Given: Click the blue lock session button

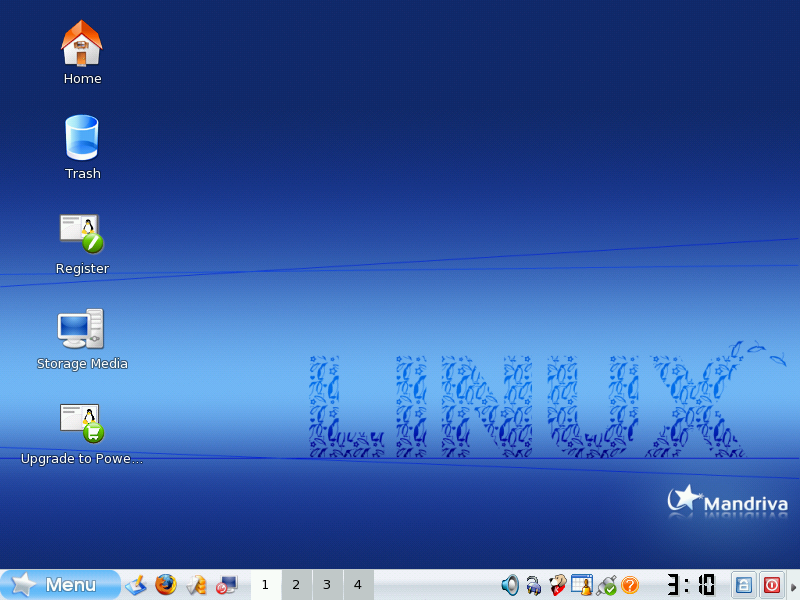Looking at the screenshot, I should click(x=743, y=585).
